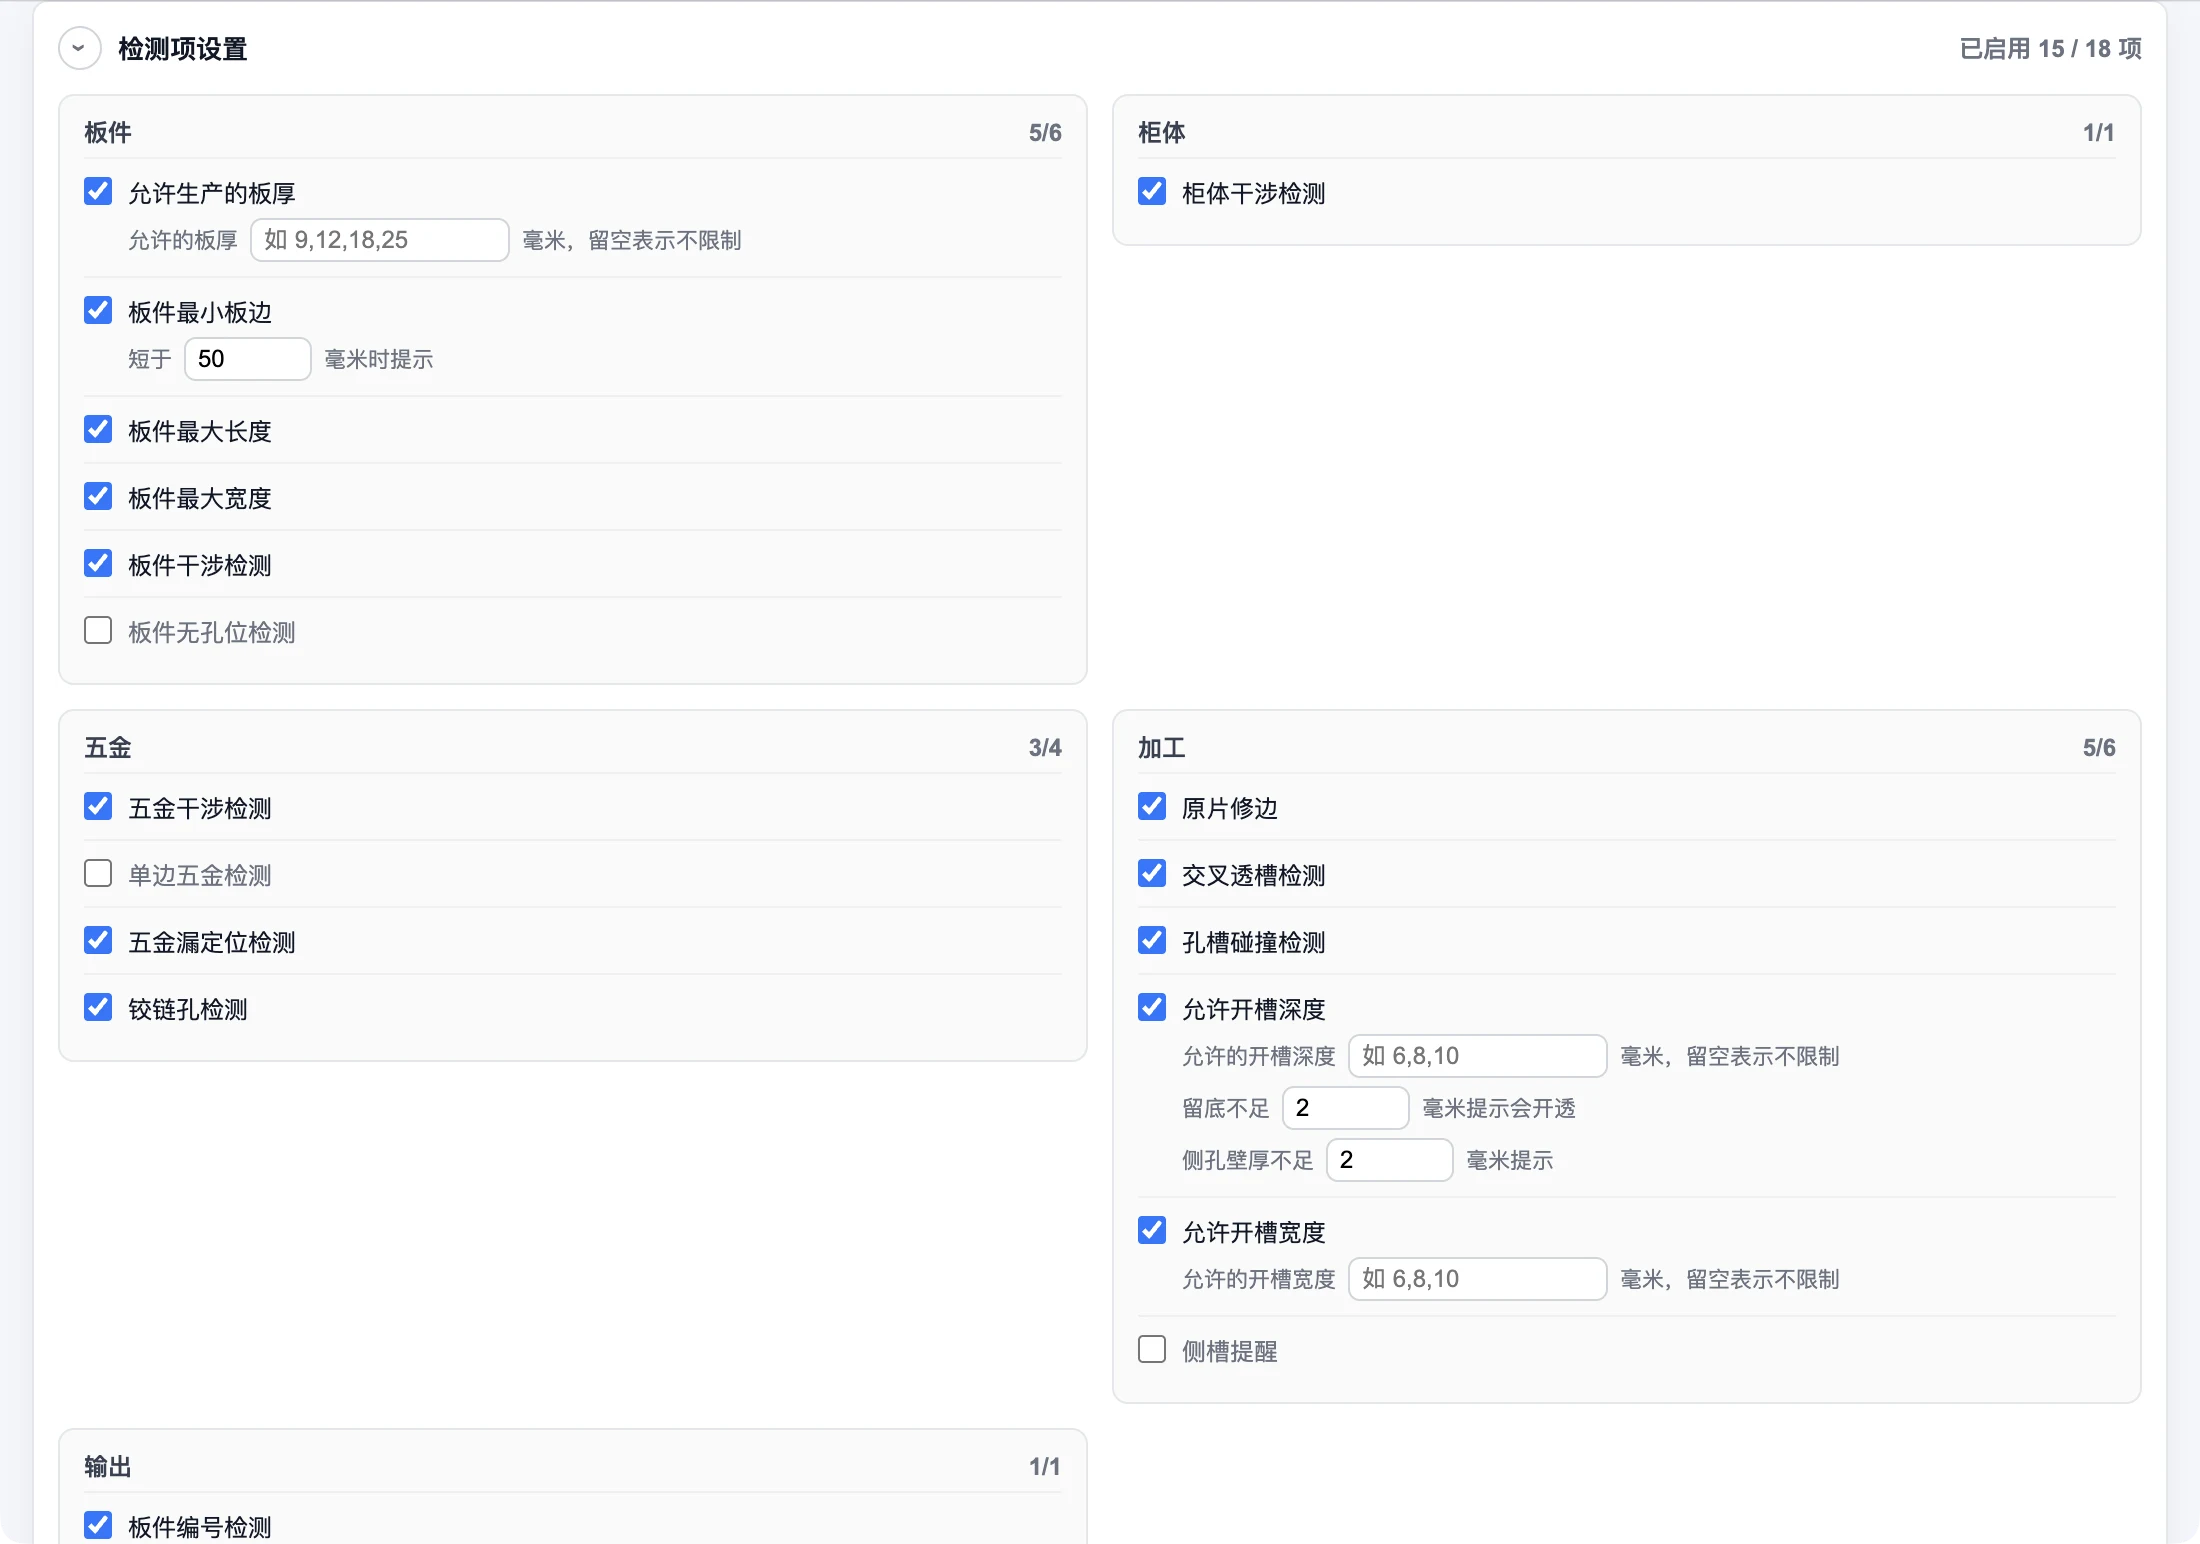The image size is (2200, 1544).
Task: Enable 板件无孔位检测 checkbox
Action: 98,630
